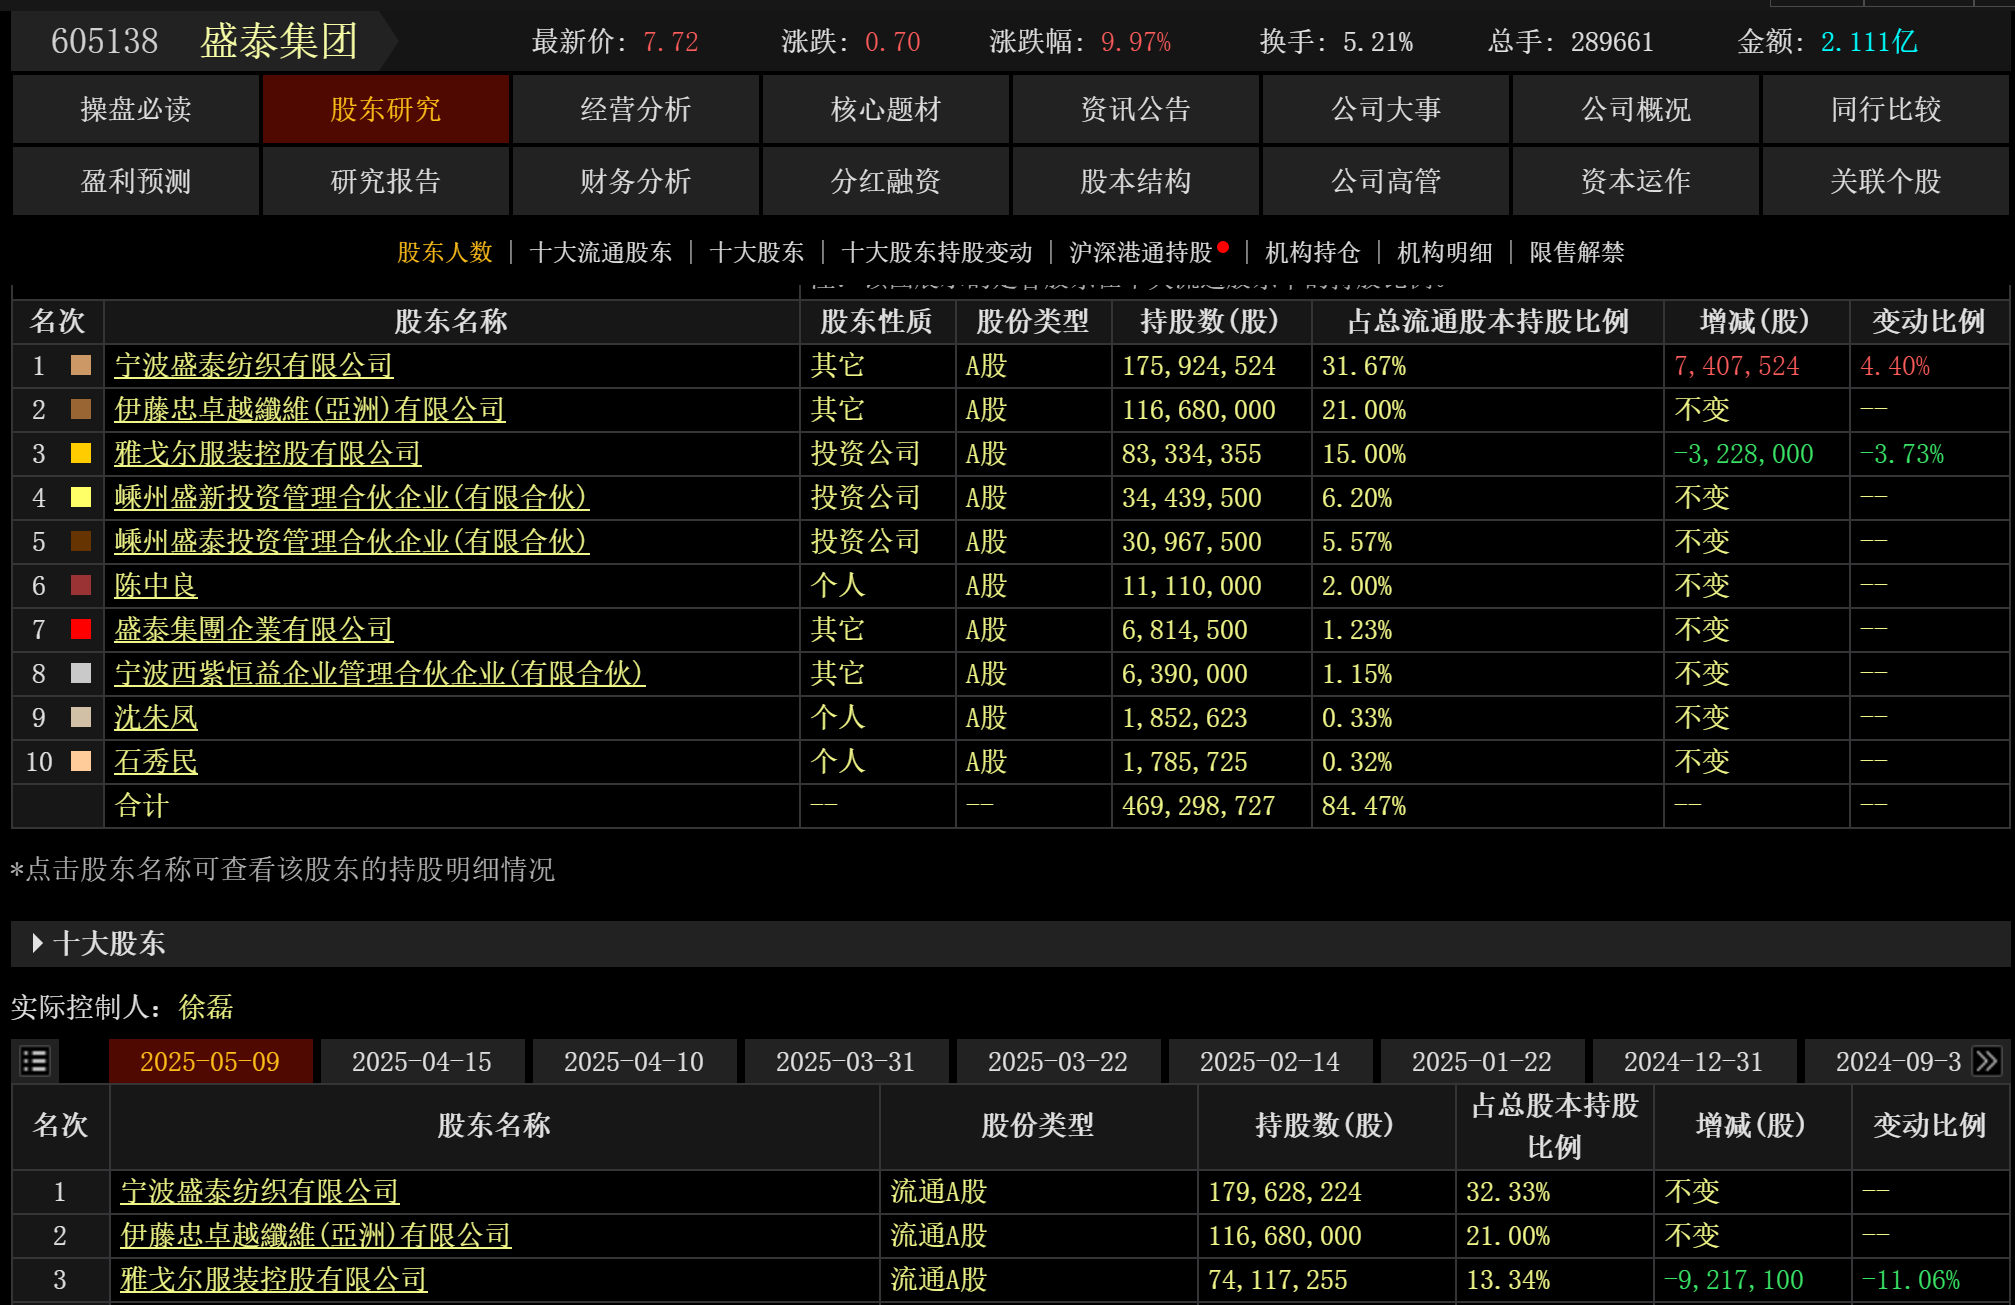Open the 股本结构 tab
Image resolution: width=2015 pixels, height=1305 pixels.
[x=1136, y=181]
